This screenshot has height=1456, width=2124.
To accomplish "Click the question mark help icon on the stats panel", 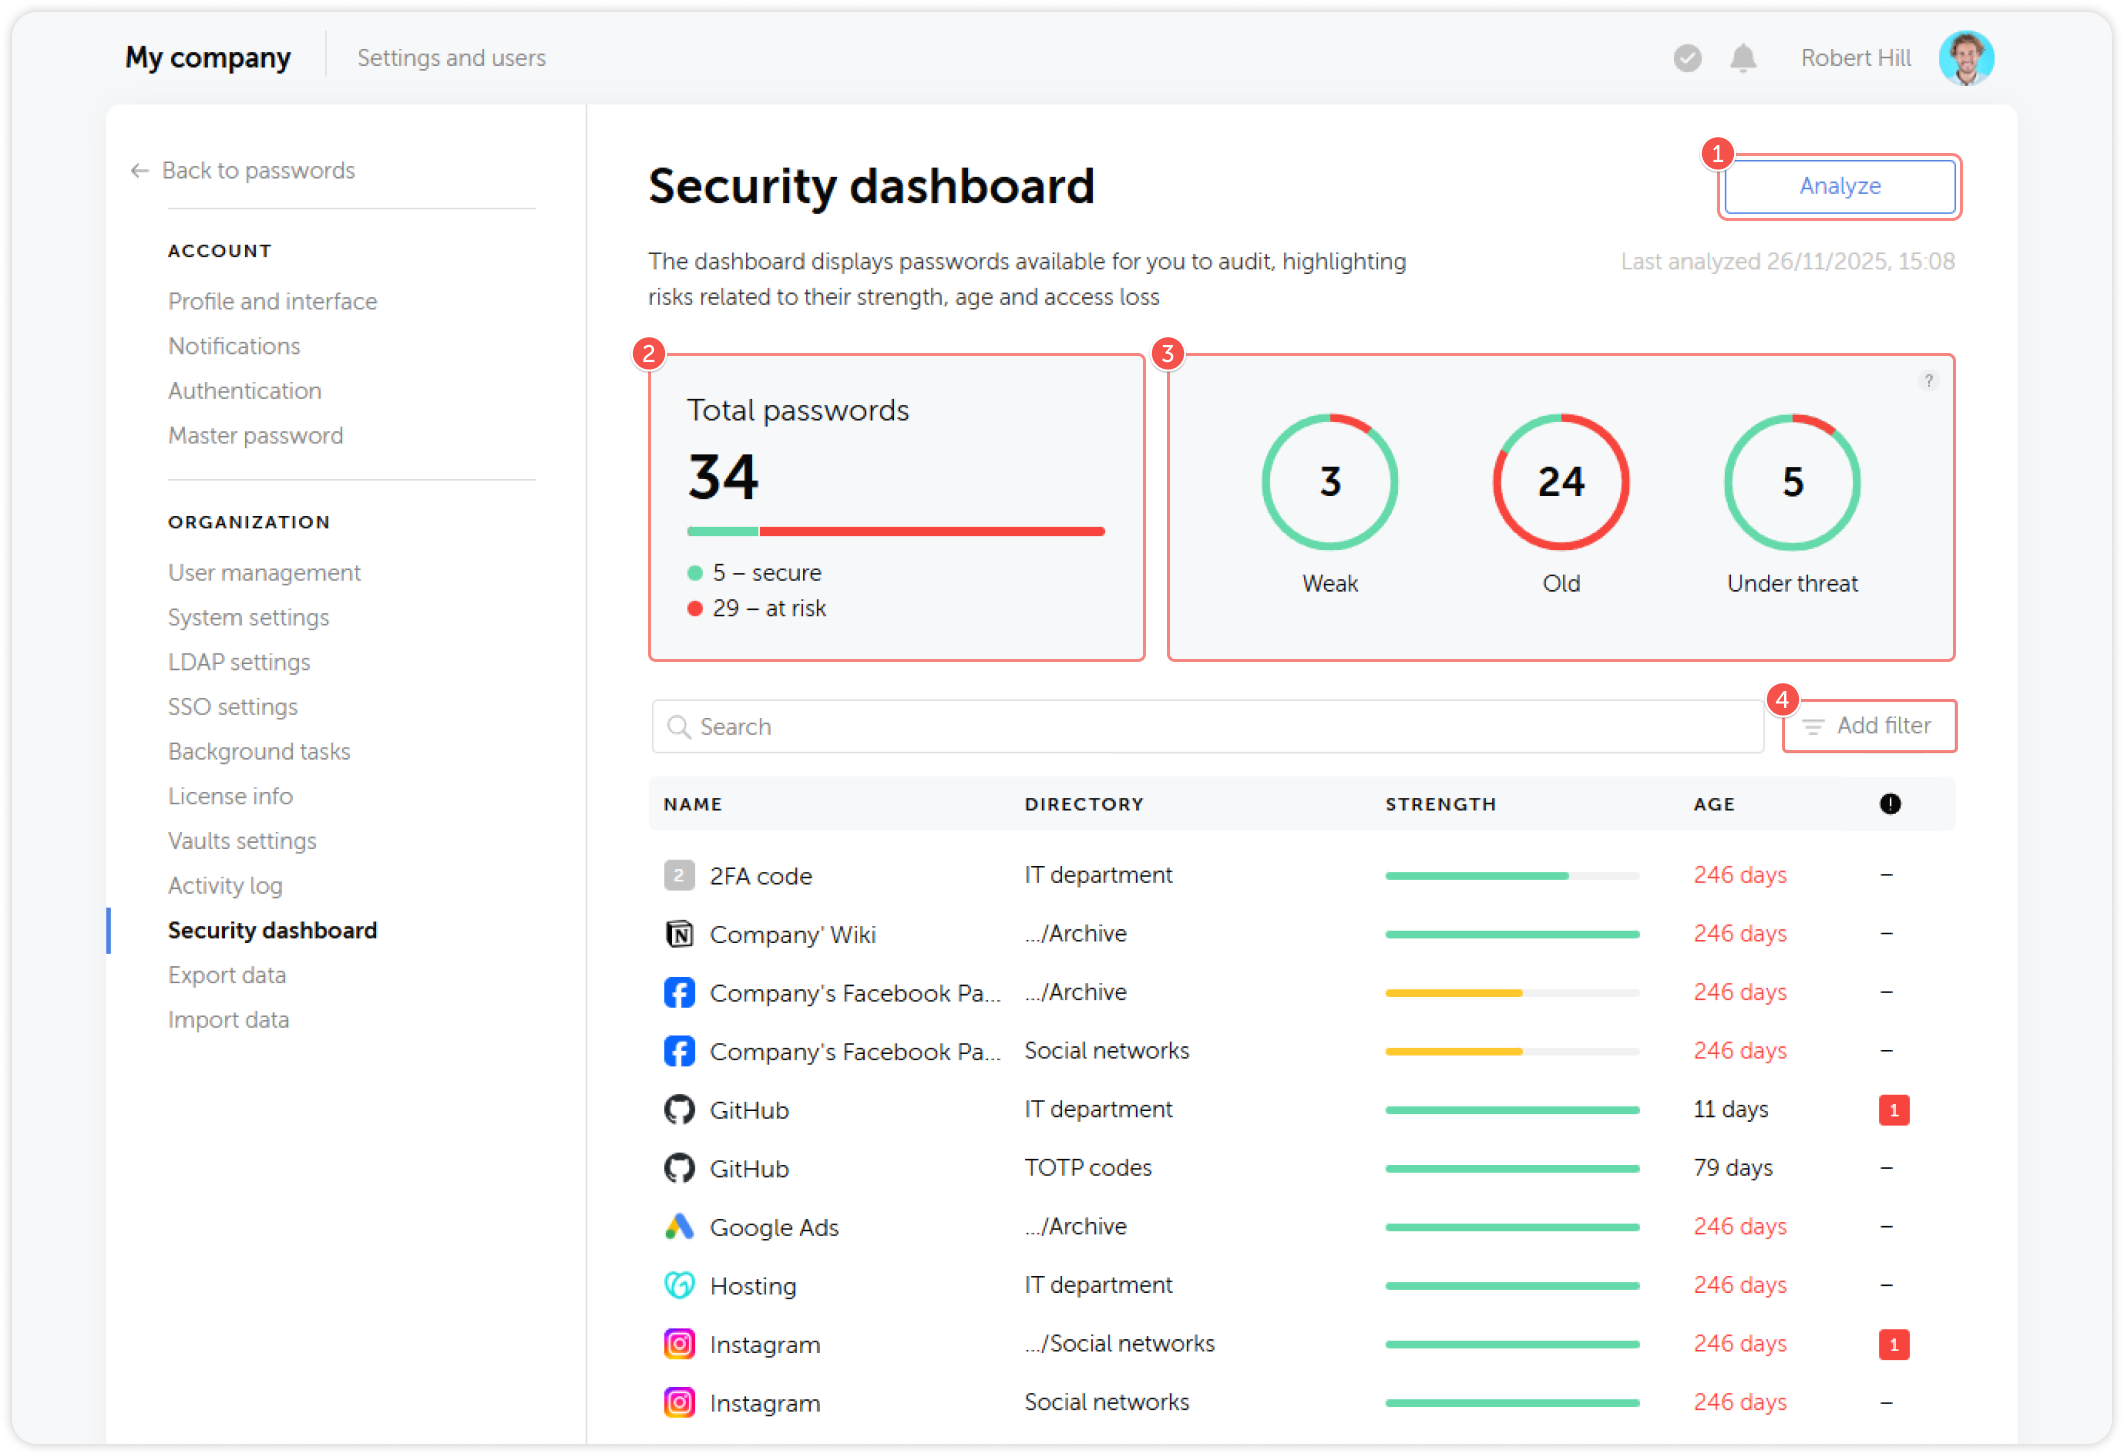I will pos(1928,380).
